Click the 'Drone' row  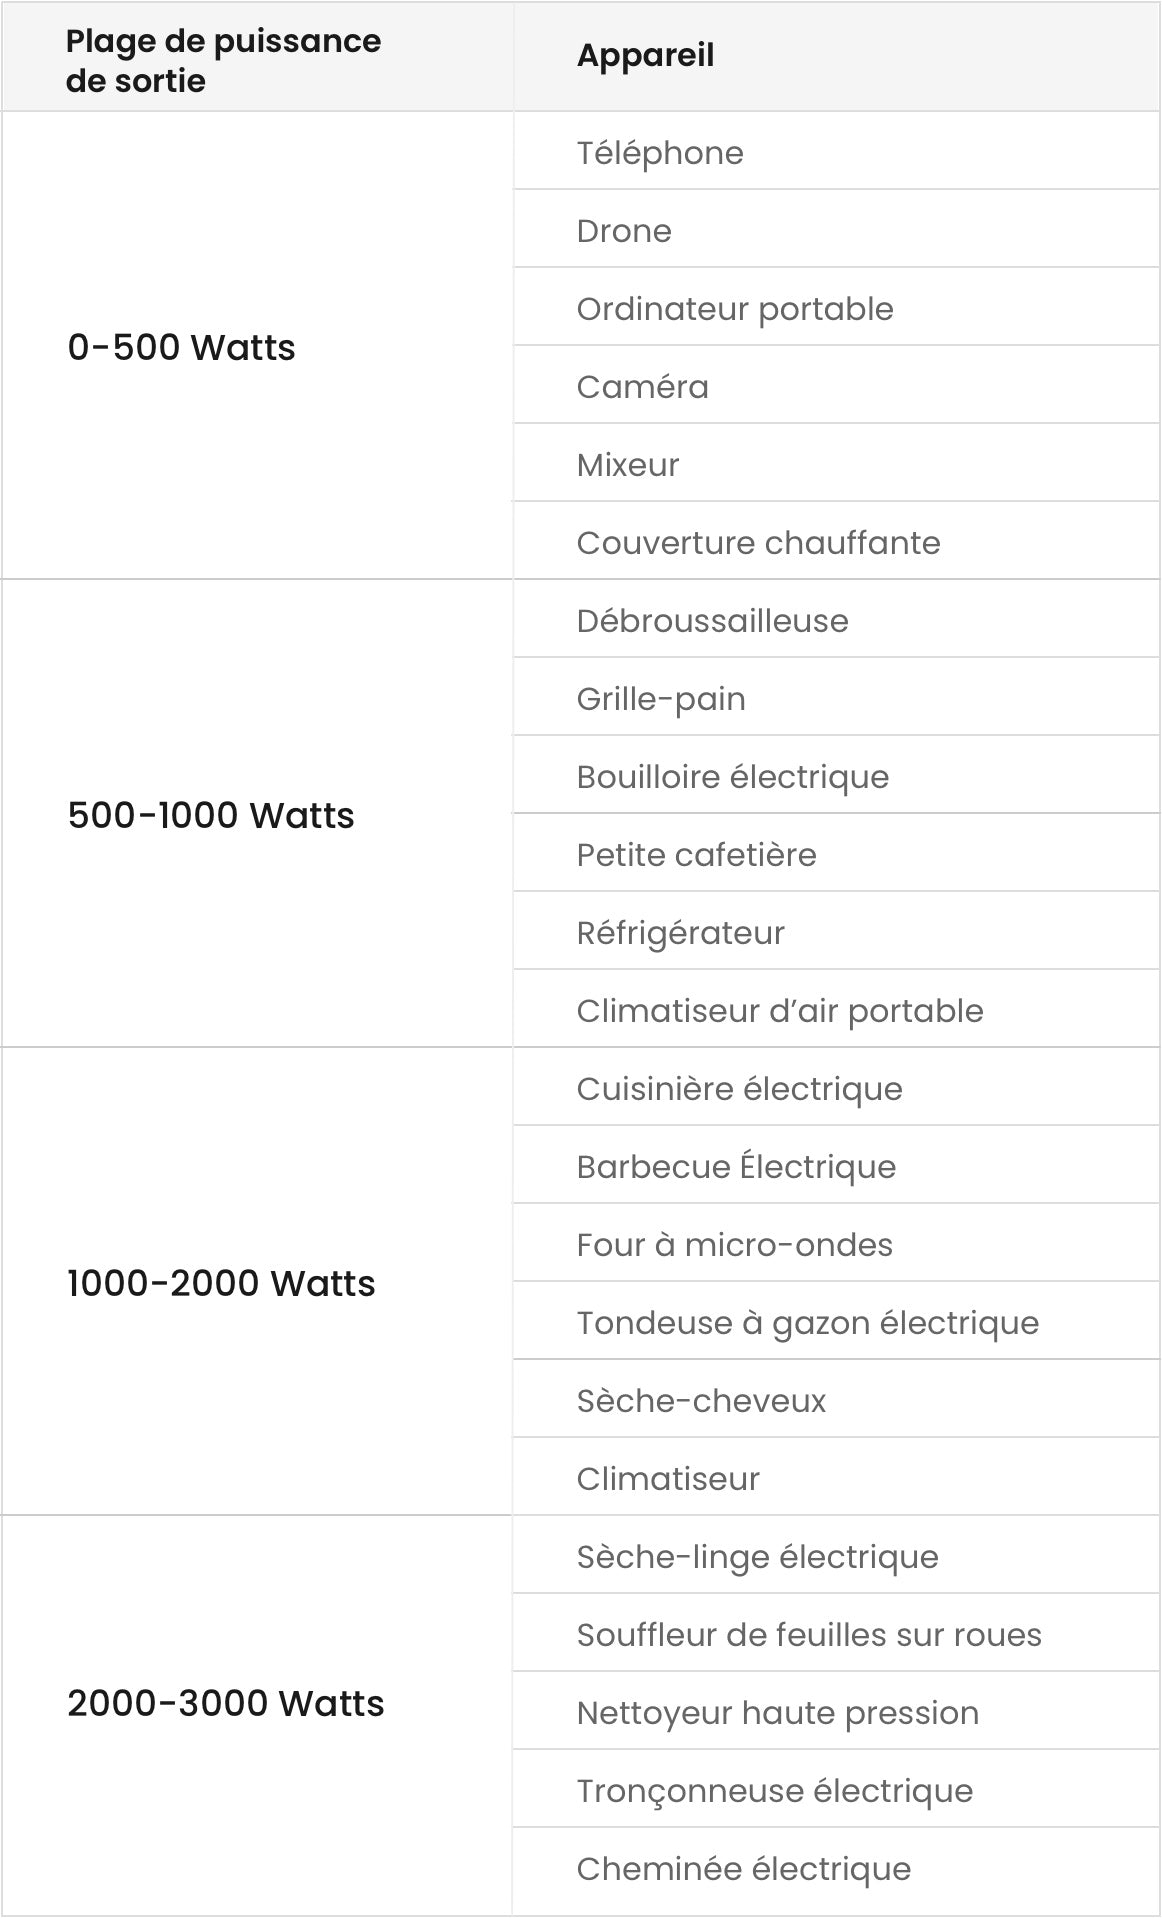(624, 232)
